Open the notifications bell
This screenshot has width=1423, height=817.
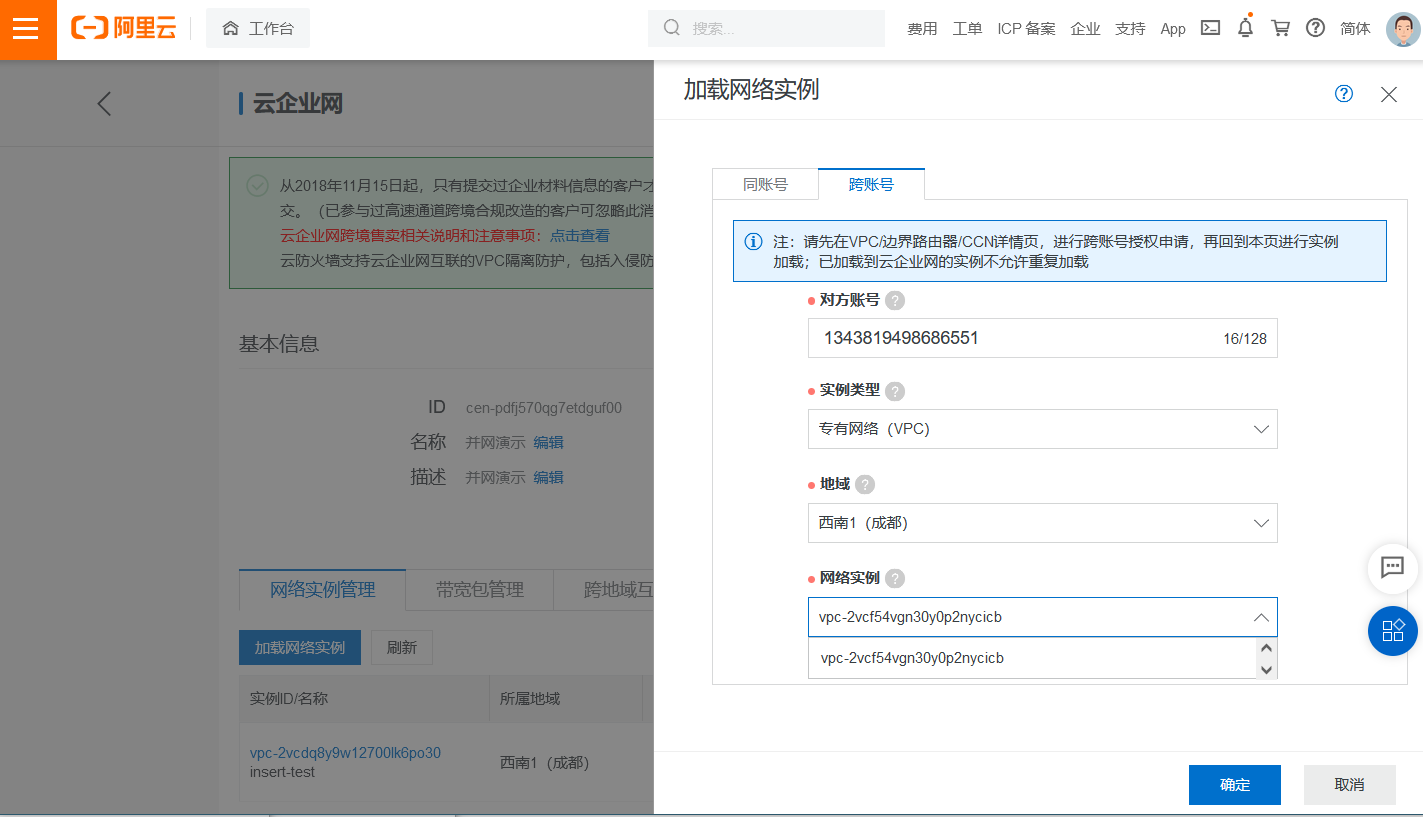(1245, 28)
